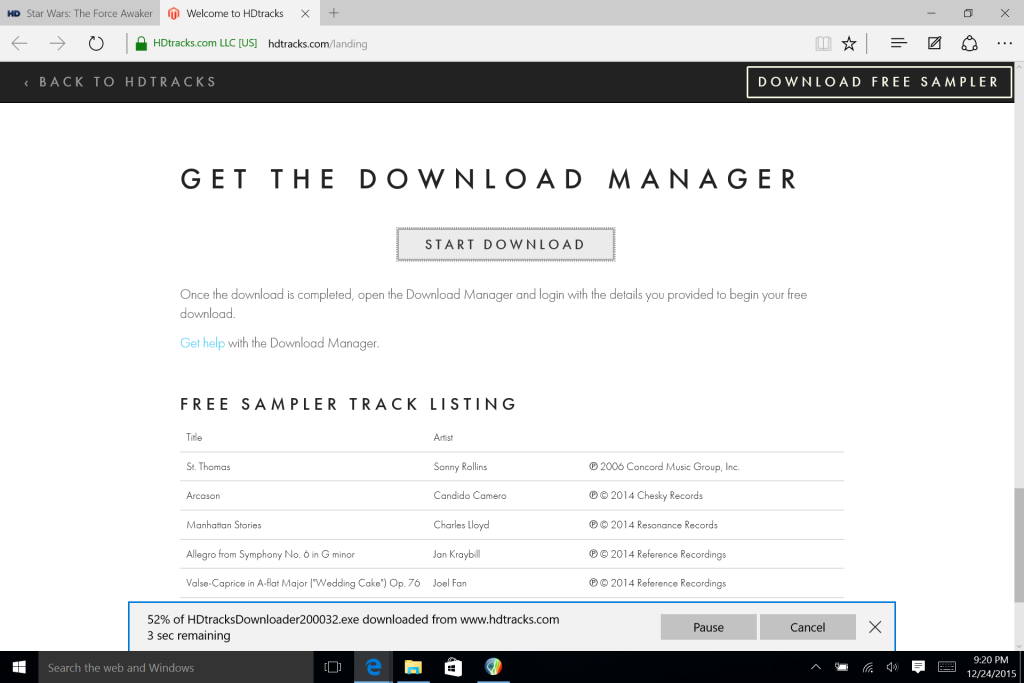Click the browser forward arrow
The image size is (1024, 683).
57,44
